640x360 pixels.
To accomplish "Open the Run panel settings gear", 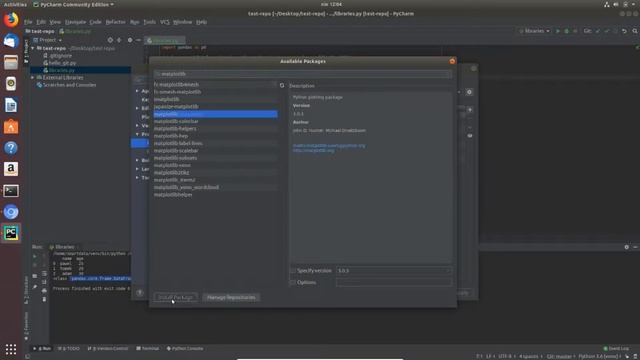I will [627, 247].
